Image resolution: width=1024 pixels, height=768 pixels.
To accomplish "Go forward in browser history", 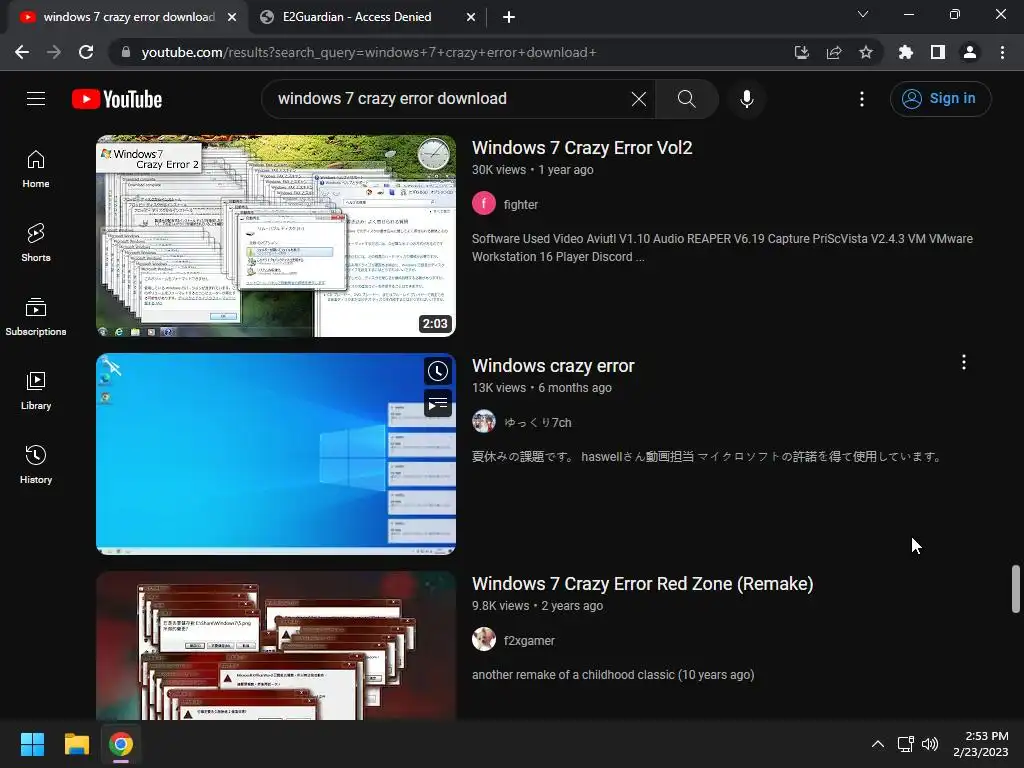I will coord(54,52).
